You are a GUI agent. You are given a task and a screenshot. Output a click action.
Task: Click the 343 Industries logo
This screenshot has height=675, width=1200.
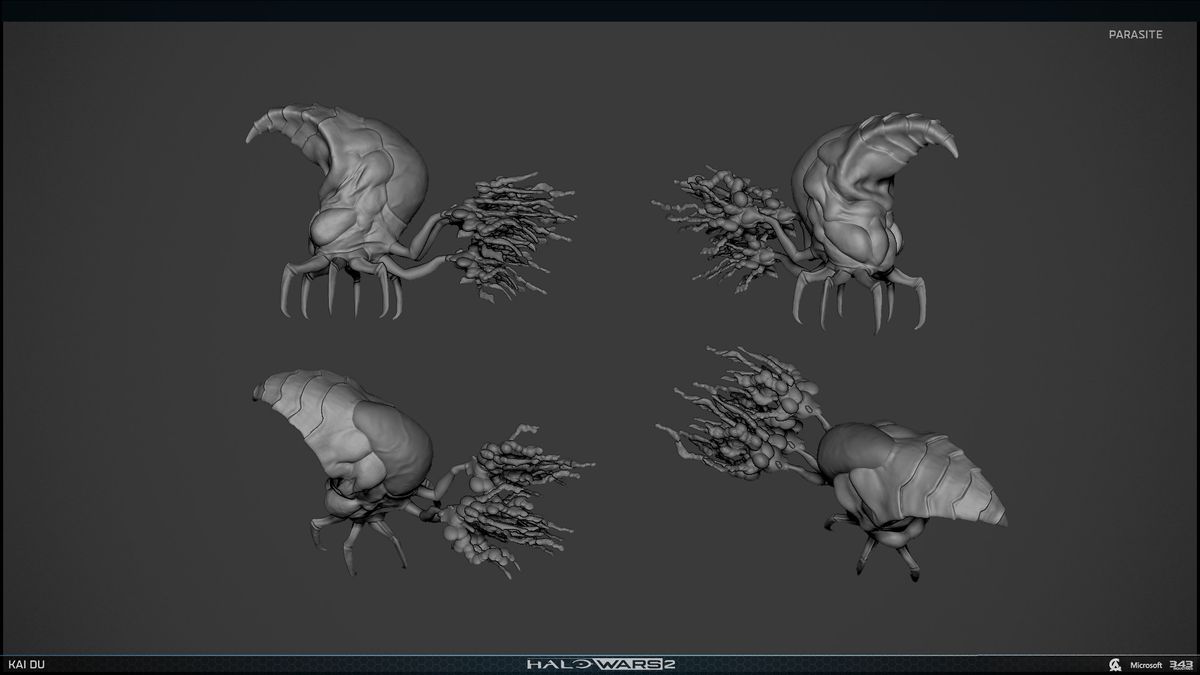tap(1181, 665)
